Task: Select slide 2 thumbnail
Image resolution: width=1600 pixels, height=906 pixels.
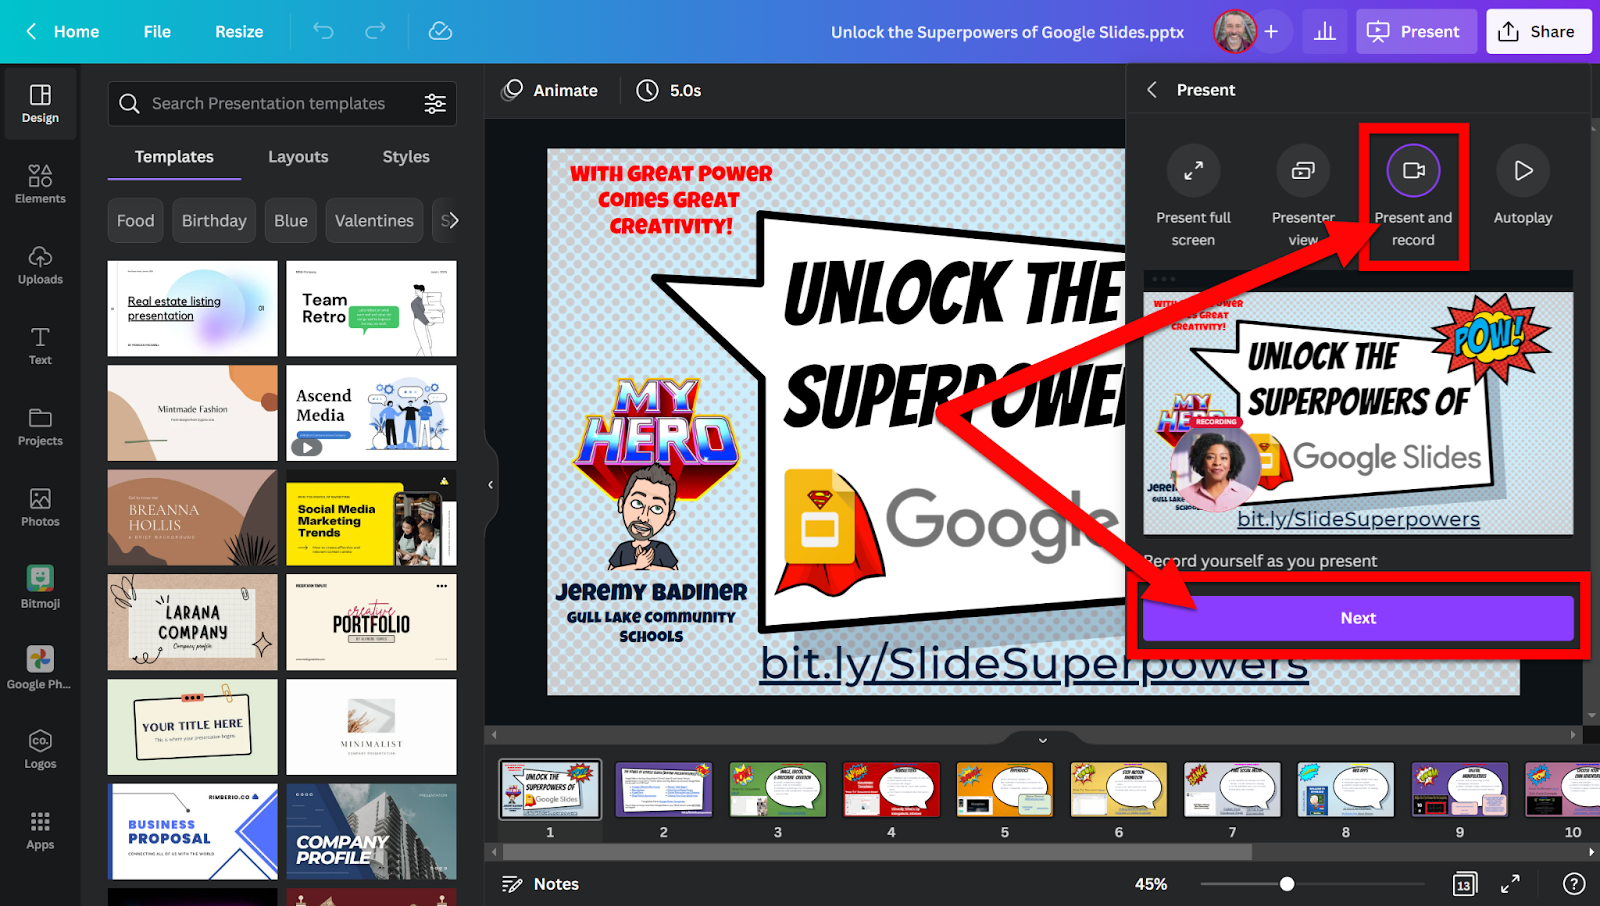Action: click(x=664, y=790)
